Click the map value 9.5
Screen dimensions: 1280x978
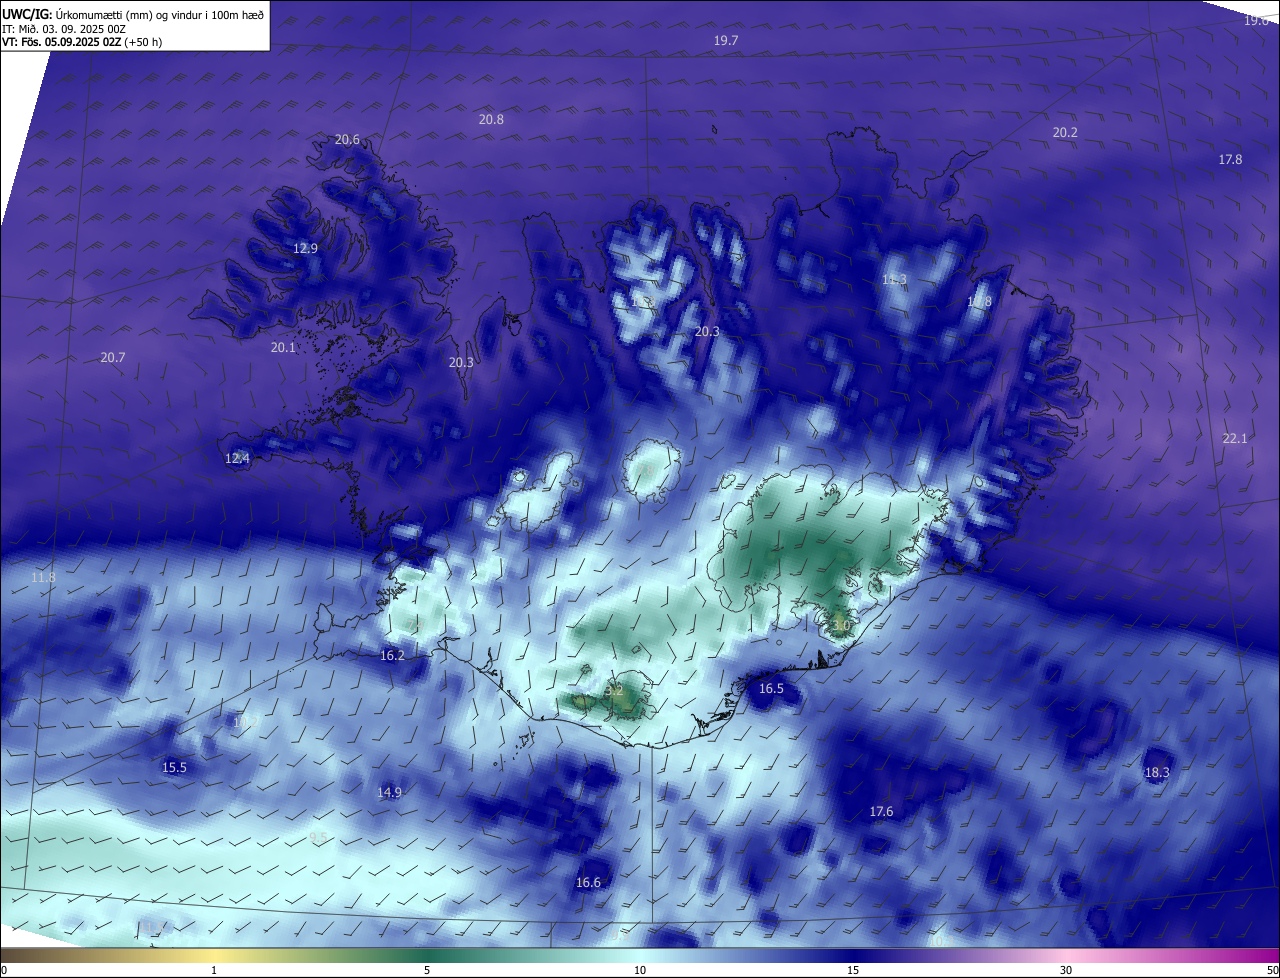318,837
